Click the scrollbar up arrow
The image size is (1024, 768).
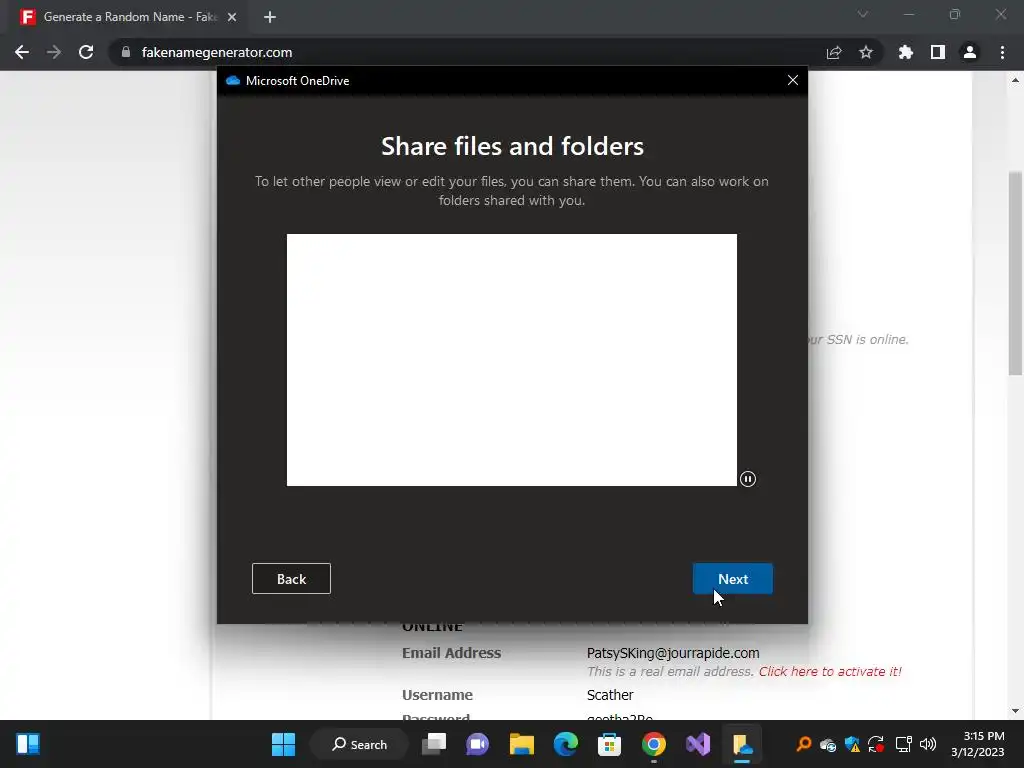pyautogui.click(x=1014, y=80)
